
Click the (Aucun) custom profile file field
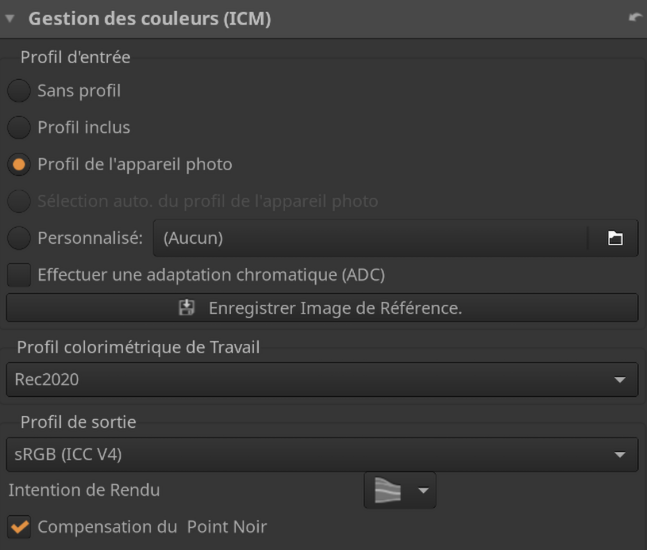(x=370, y=238)
